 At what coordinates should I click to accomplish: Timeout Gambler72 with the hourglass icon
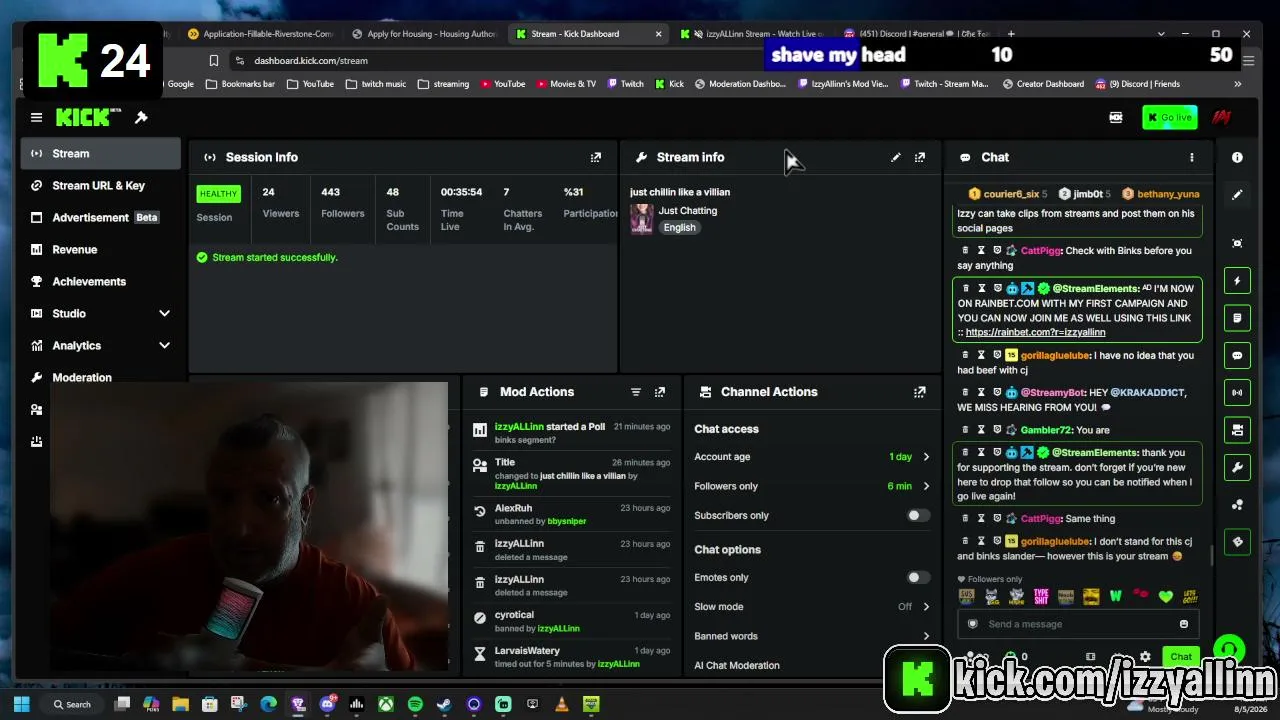pos(981,430)
